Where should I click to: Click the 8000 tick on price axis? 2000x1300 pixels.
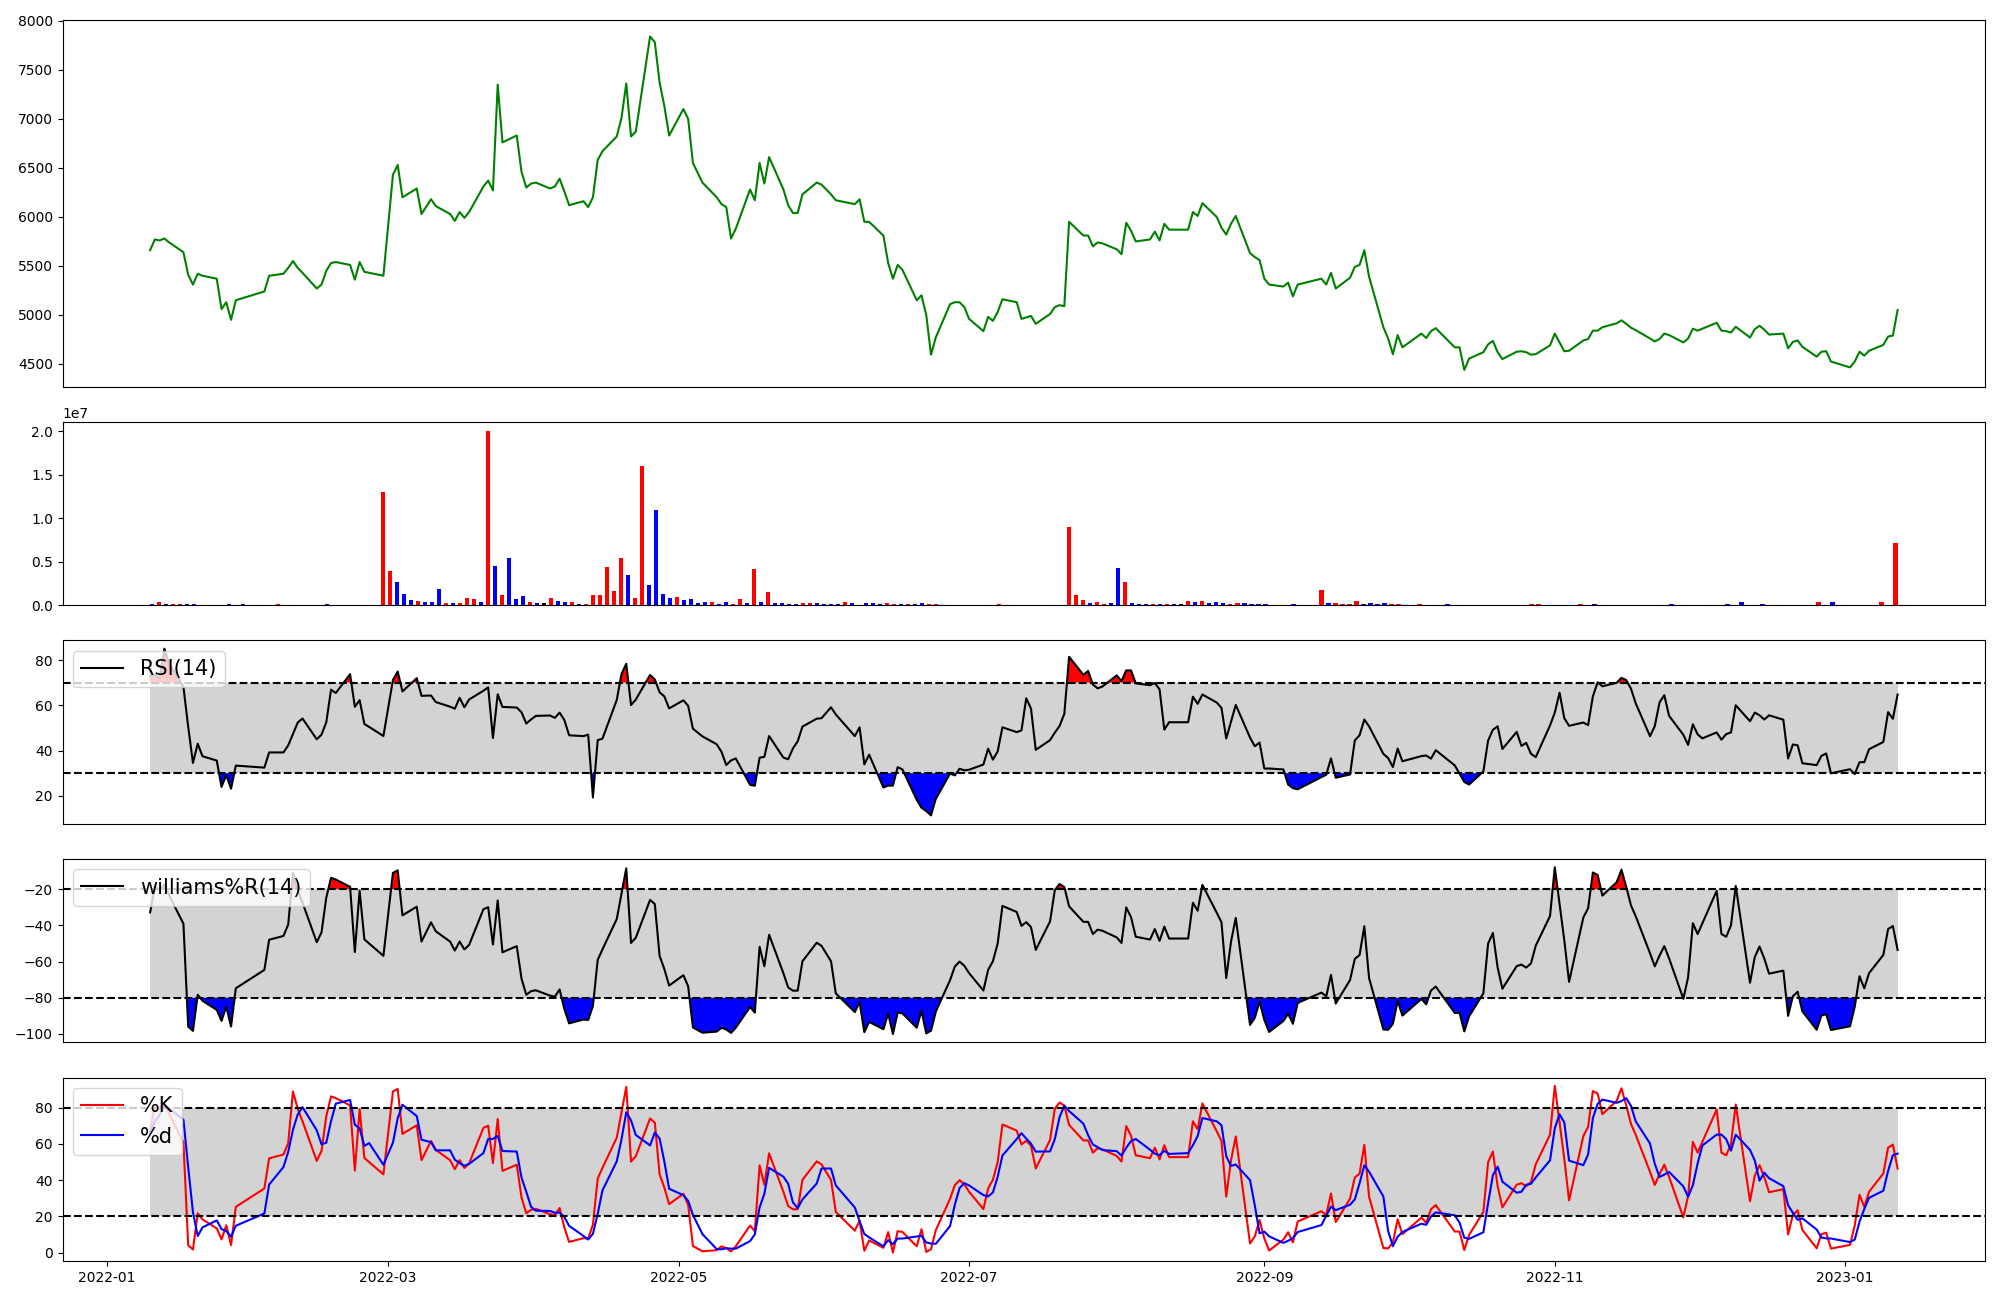tap(35, 21)
